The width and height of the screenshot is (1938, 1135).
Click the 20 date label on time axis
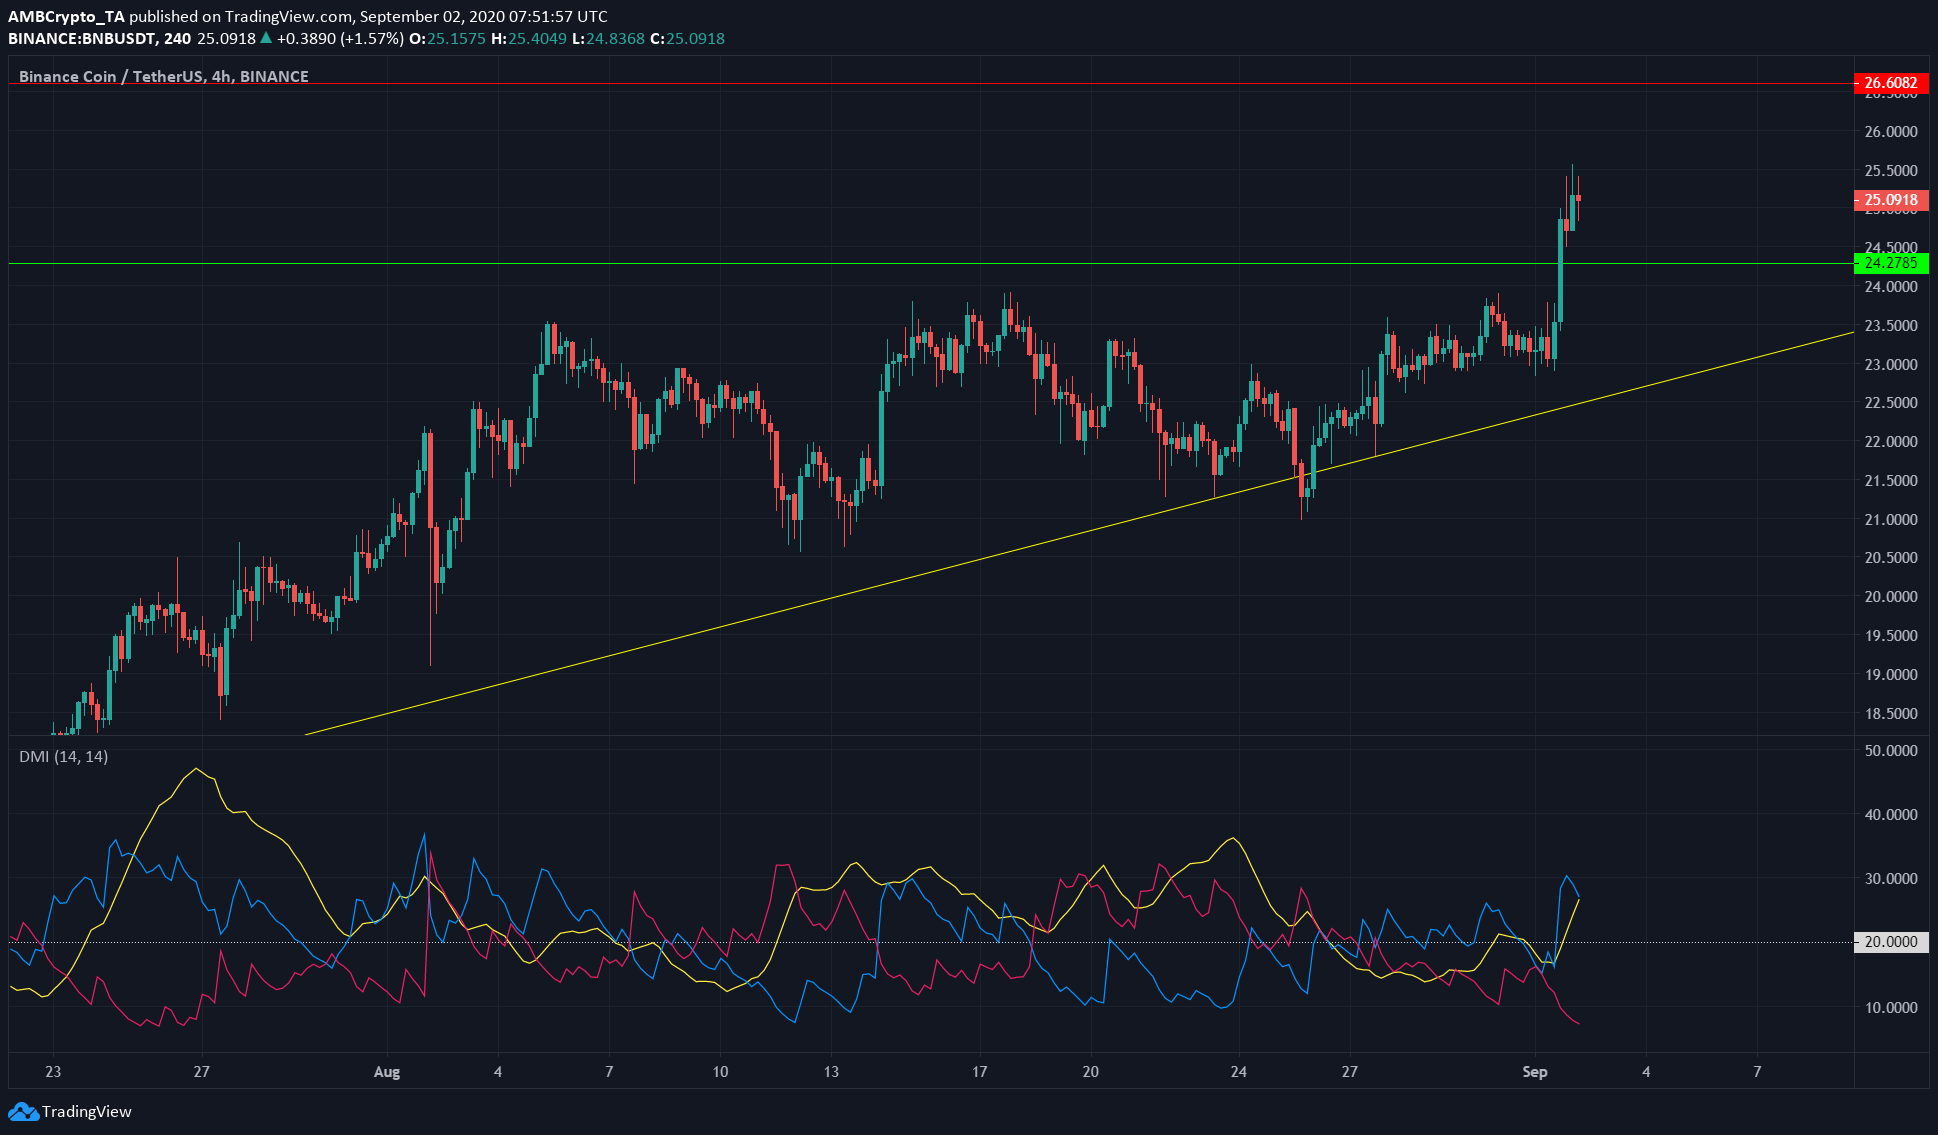tap(1091, 1072)
